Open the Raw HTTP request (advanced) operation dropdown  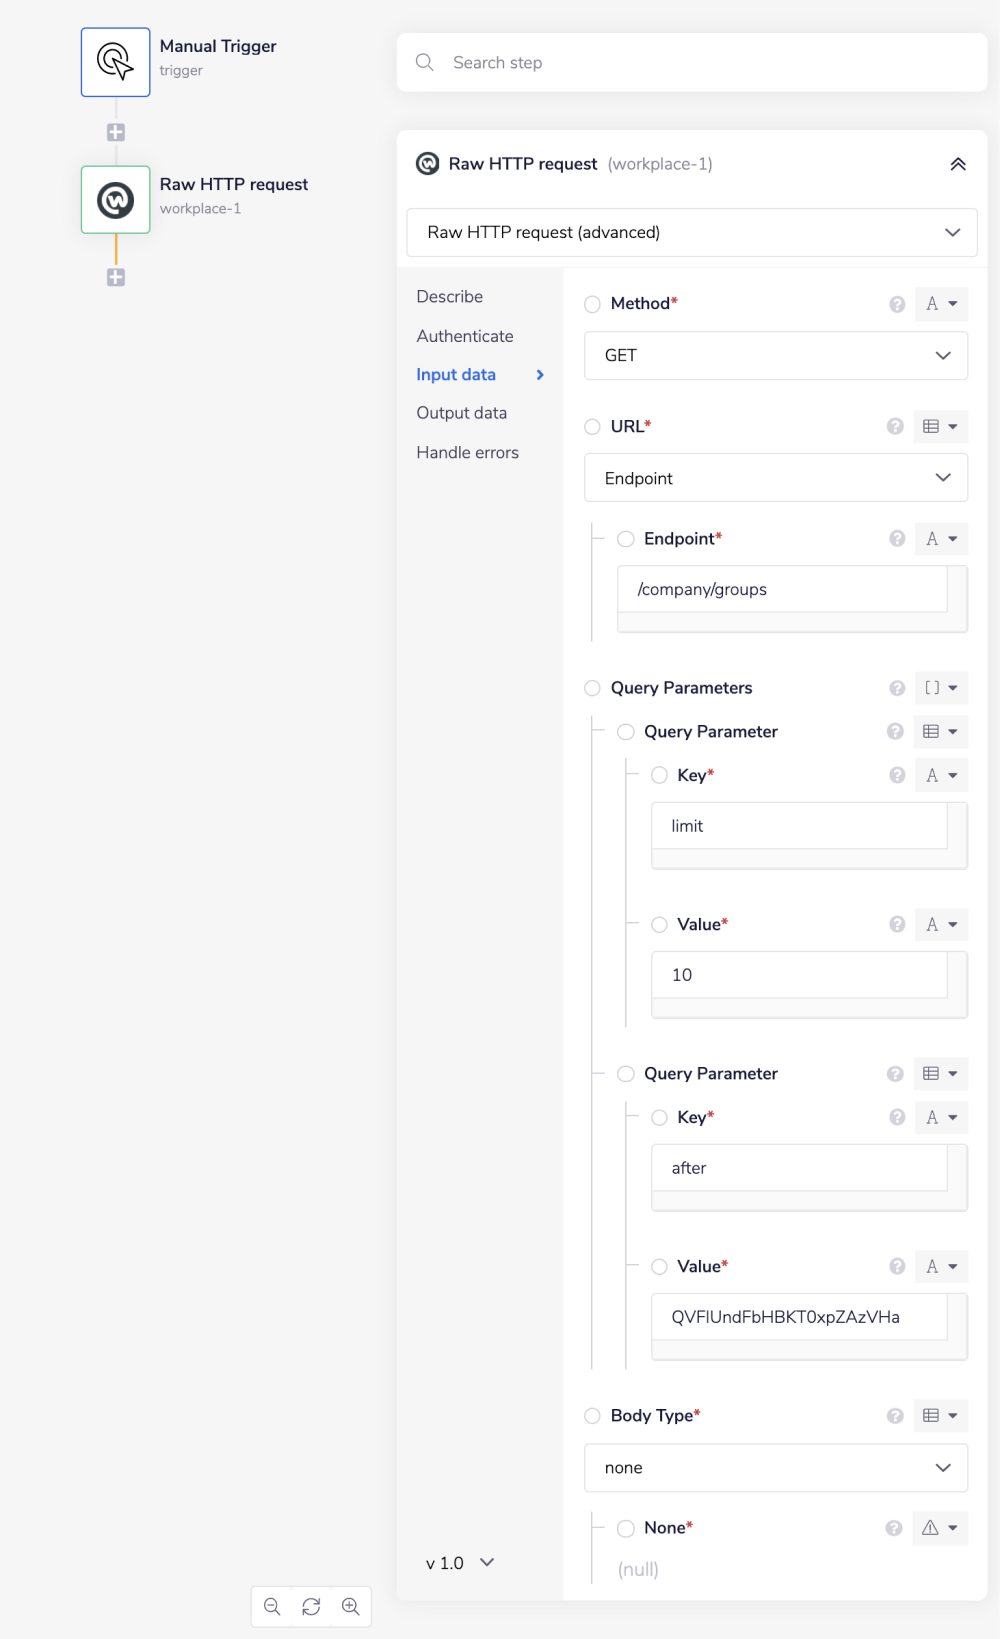click(691, 232)
